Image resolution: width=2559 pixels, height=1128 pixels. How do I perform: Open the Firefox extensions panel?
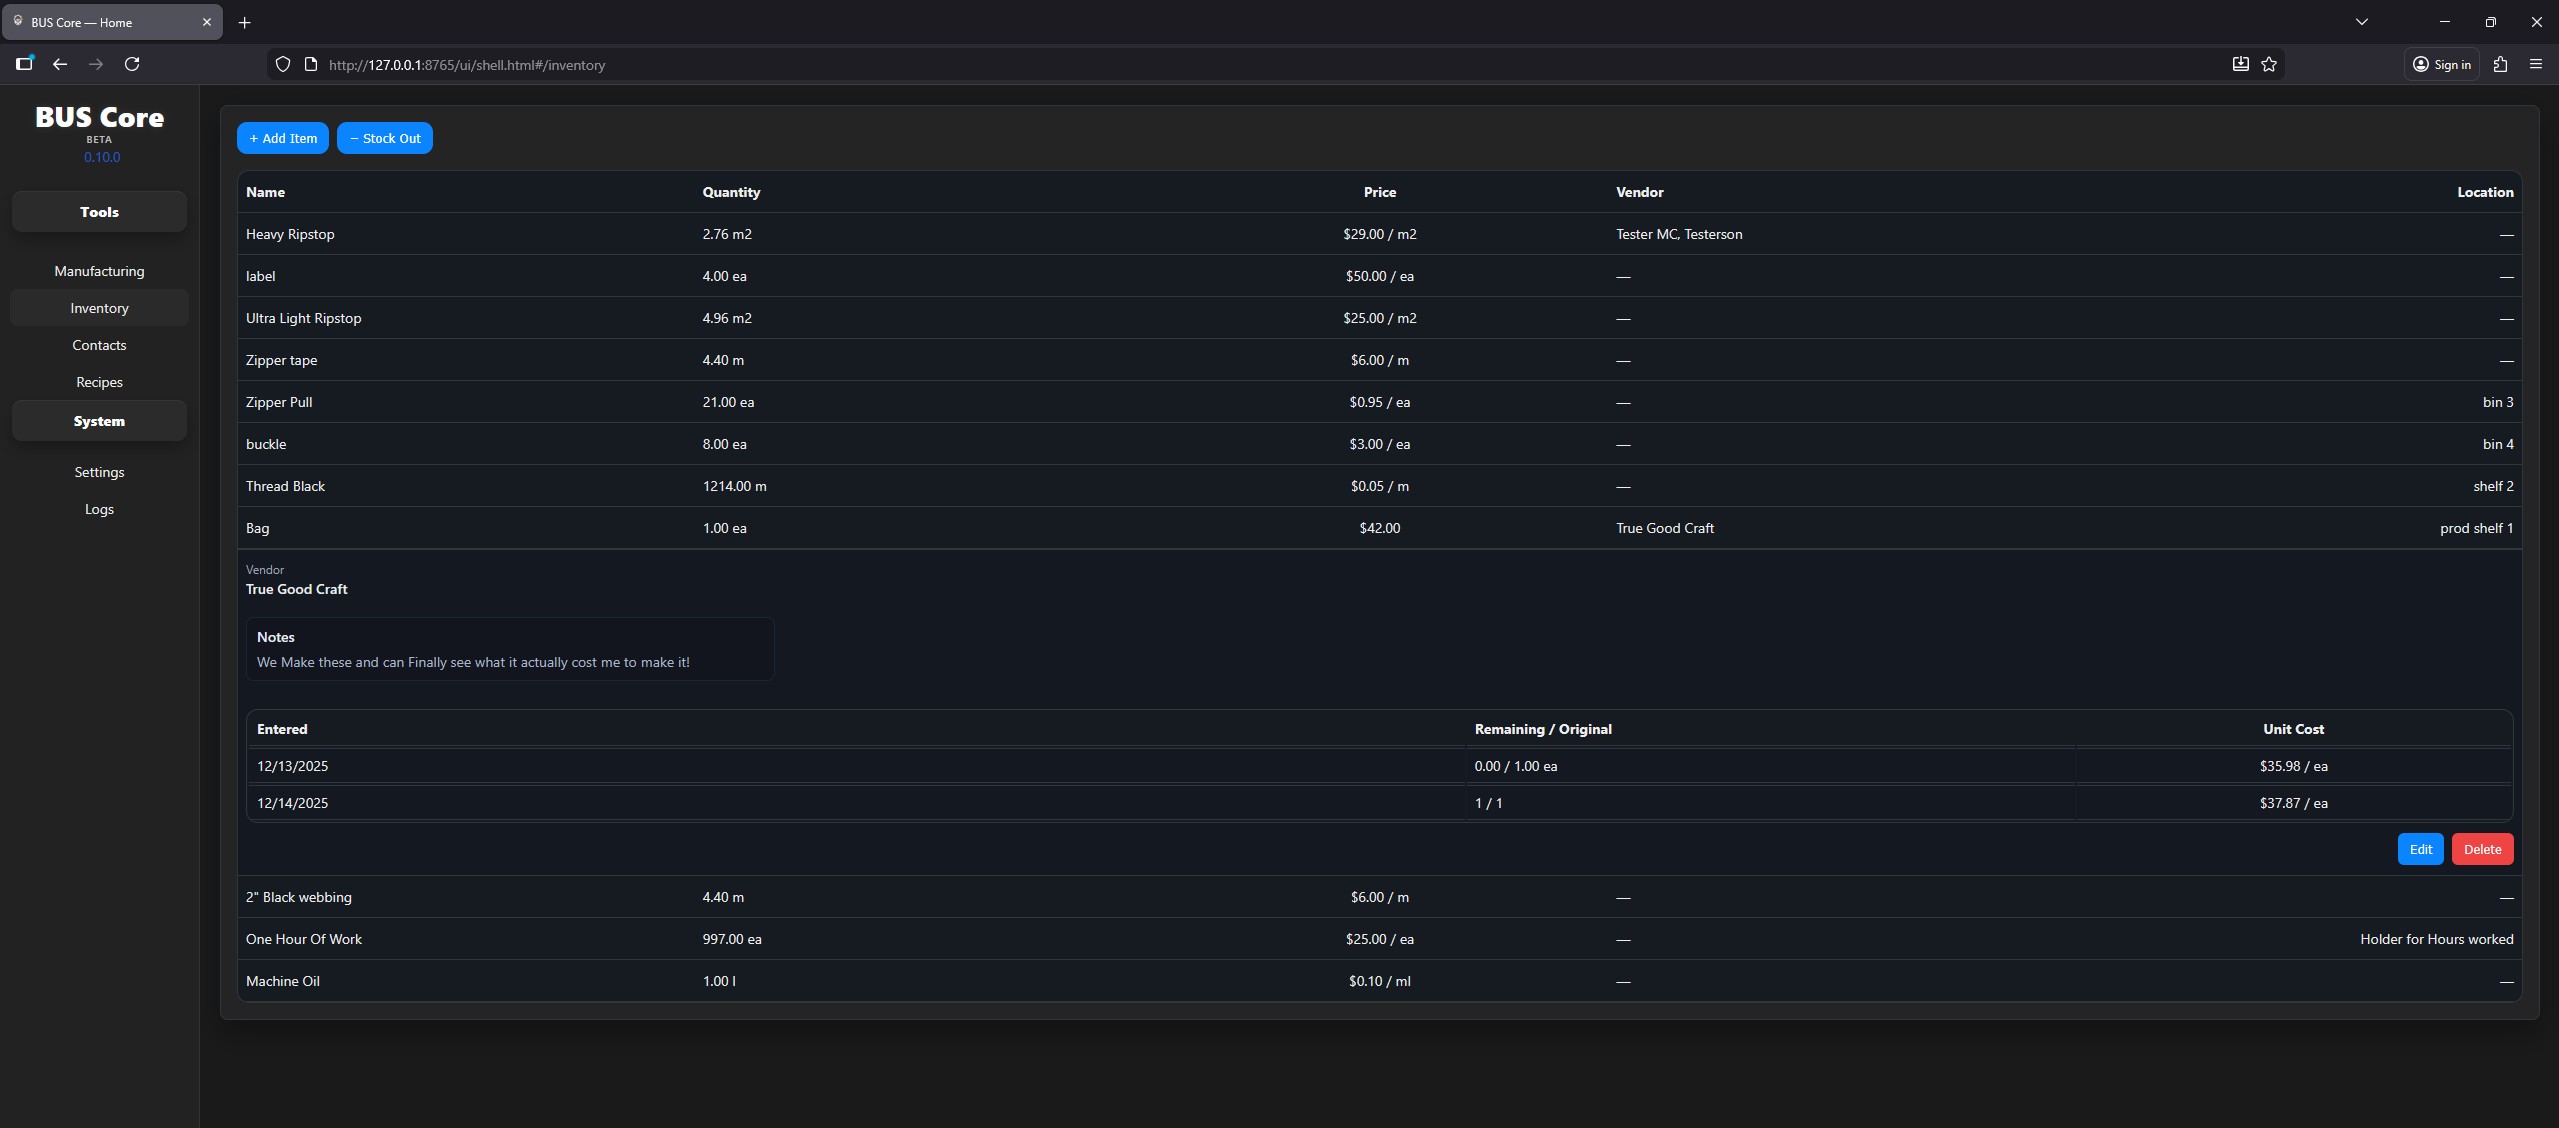(x=2500, y=64)
